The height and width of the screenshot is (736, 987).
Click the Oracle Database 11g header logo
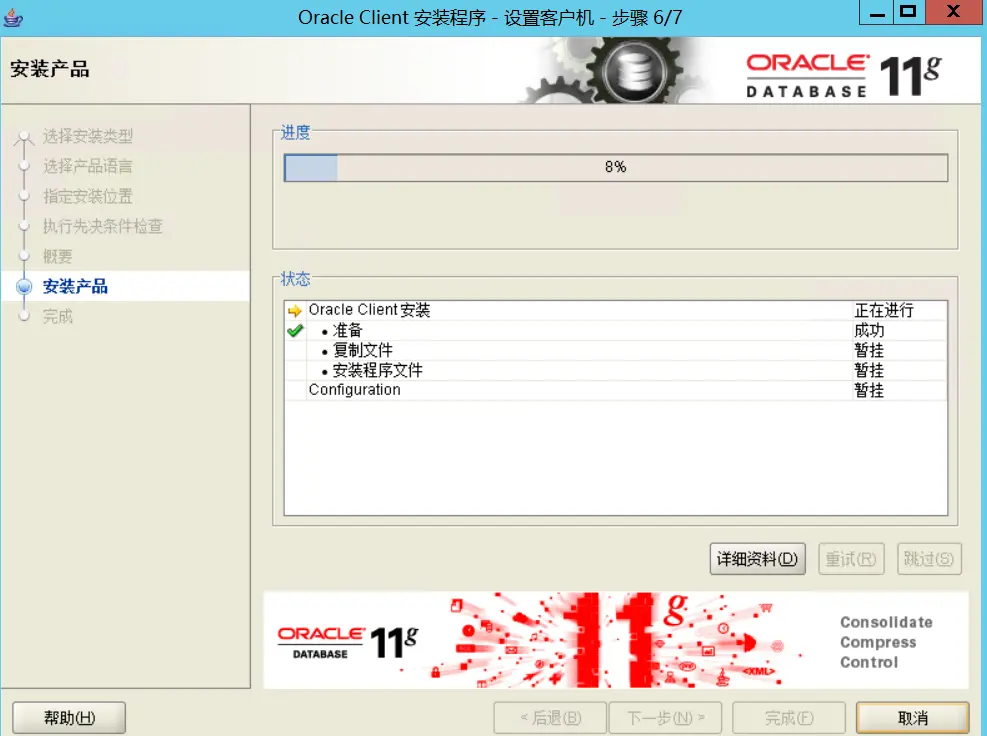pyautogui.click(x=843, y=76)
